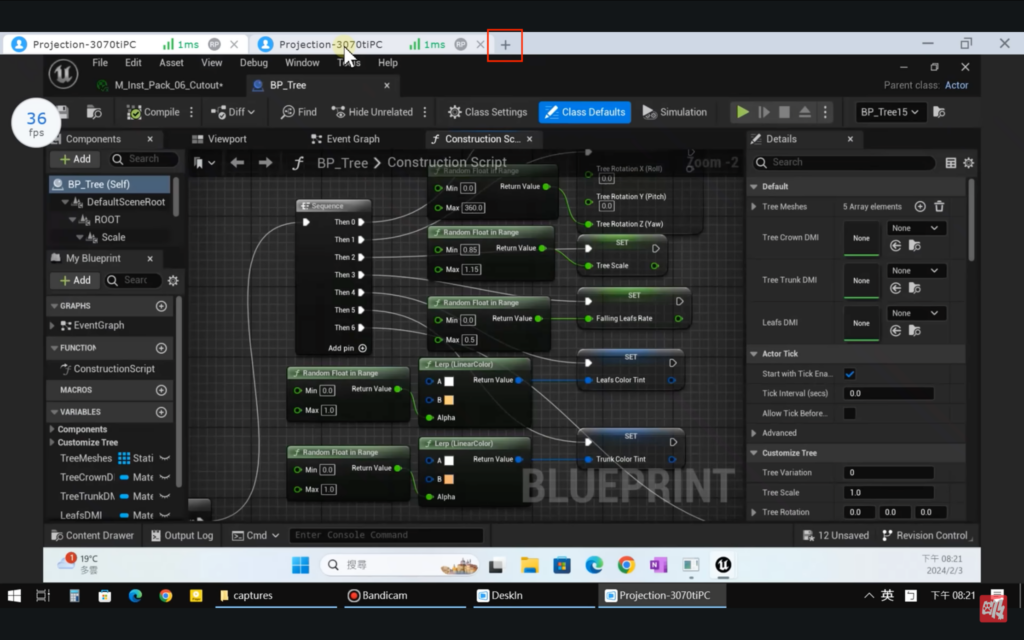The height and width of the screenshot is (640, 1024).
Task: Switch to the Viewport tab
Action: 219,139
